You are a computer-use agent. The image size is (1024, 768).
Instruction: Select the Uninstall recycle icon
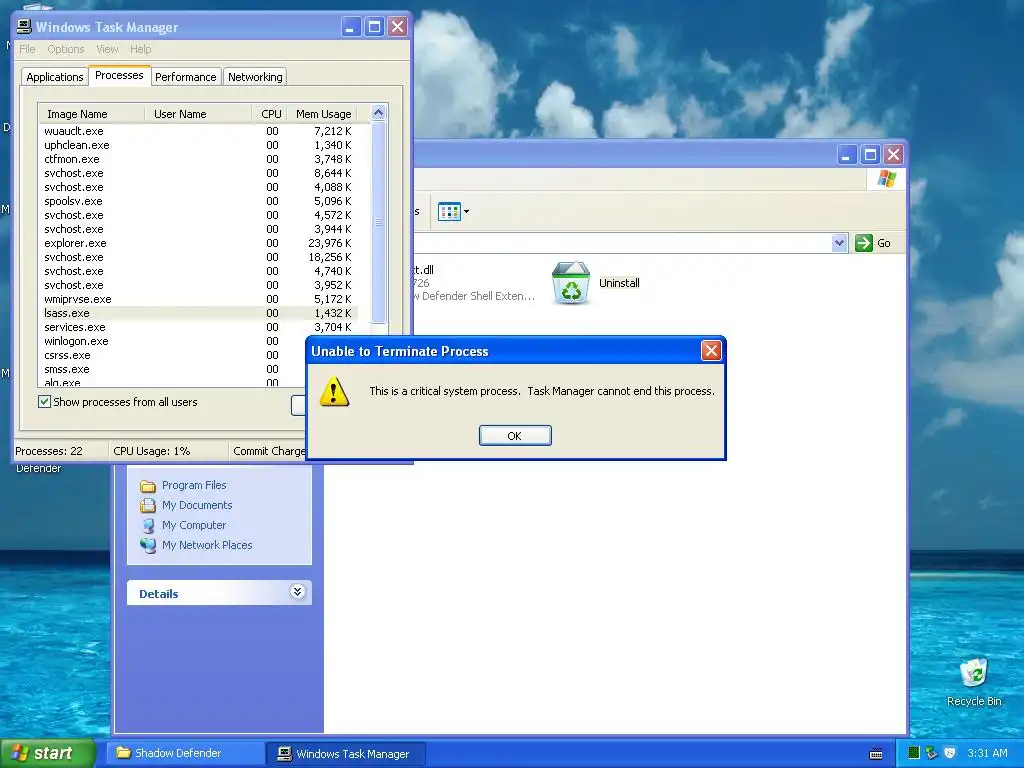pos(571,283)
